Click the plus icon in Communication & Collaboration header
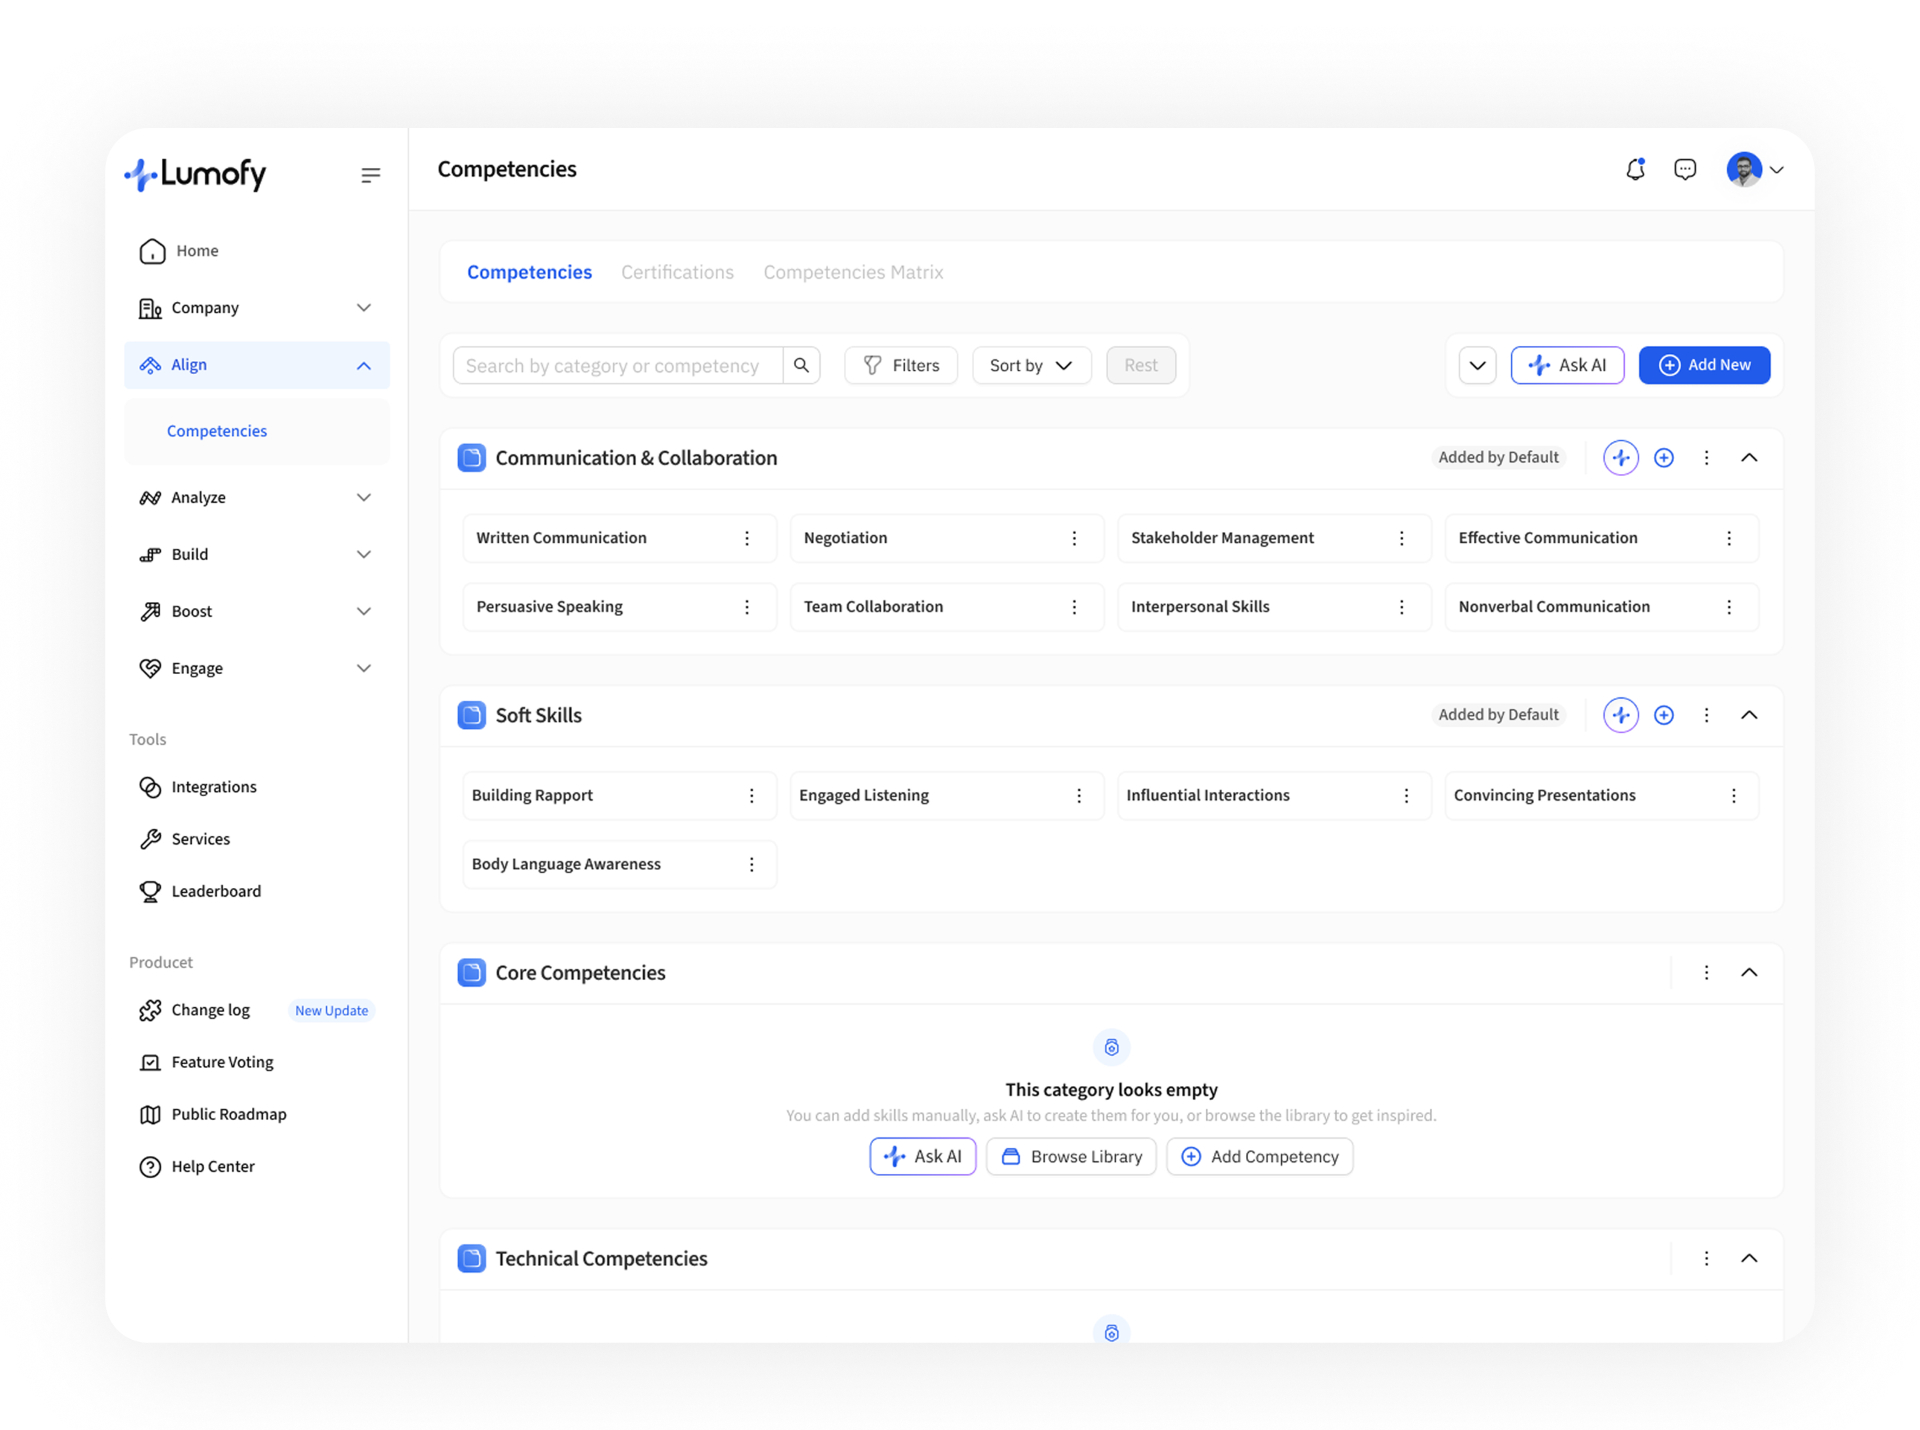 pos(1664,457)
